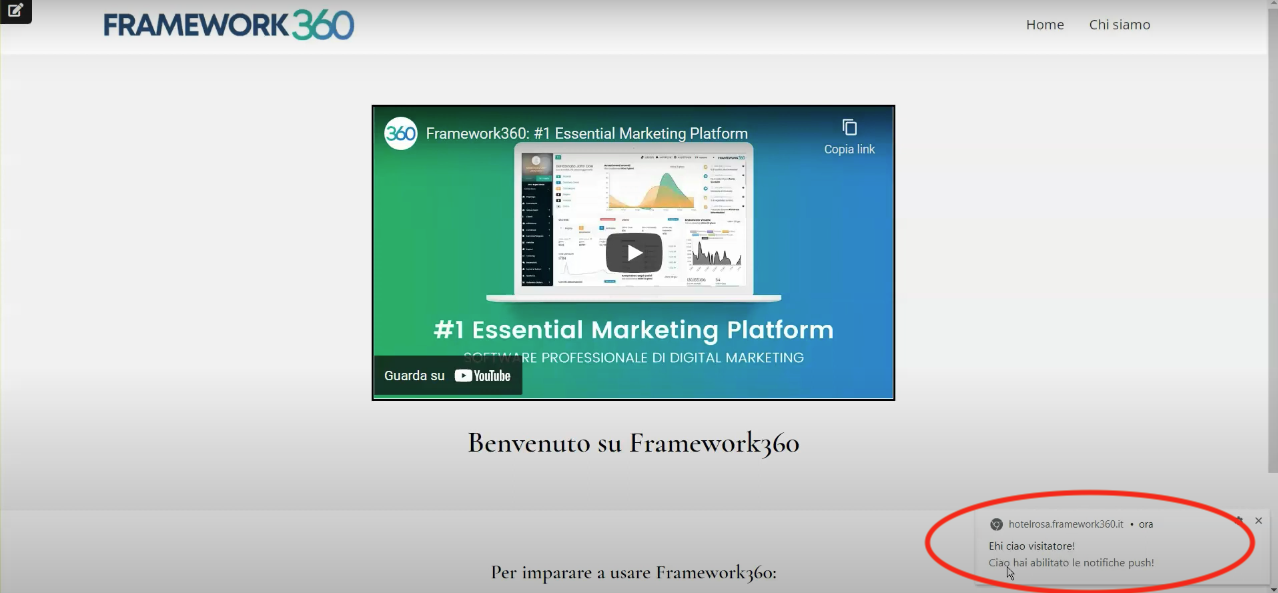1278x593 pixels.
Task: Open the Ehi ciao visitatore! notification title
Action: coord(1031,546)
